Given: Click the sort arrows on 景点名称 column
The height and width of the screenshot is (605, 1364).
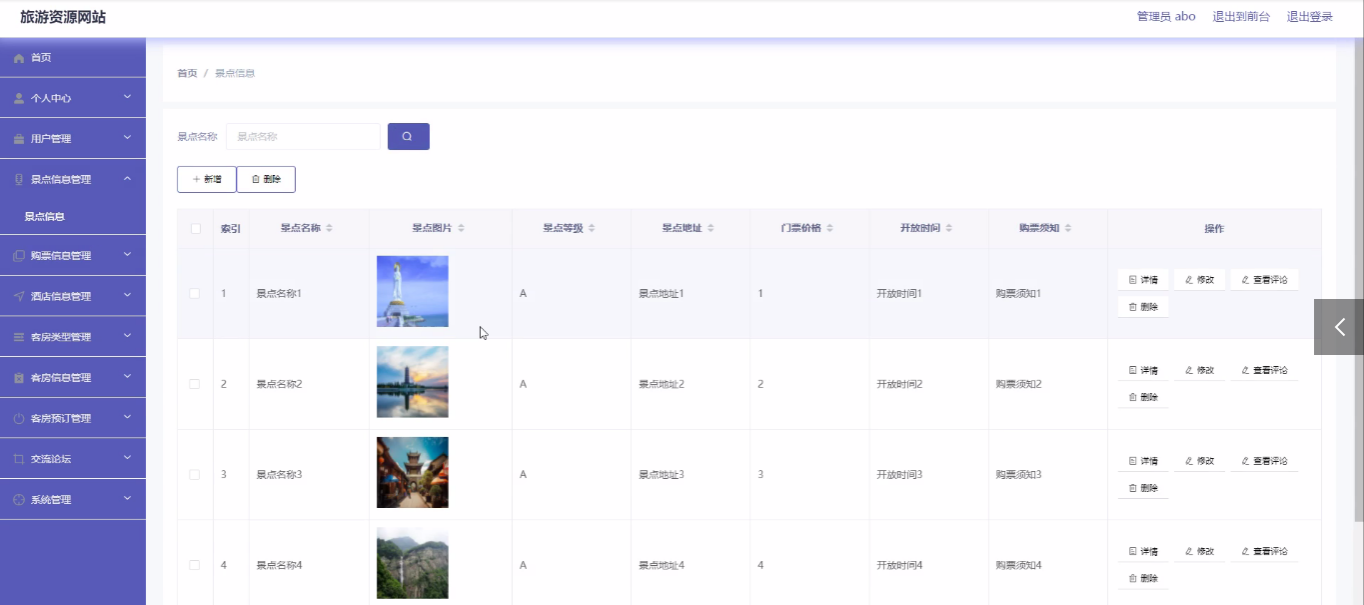Looking at the screenshot, I should 330,229.
